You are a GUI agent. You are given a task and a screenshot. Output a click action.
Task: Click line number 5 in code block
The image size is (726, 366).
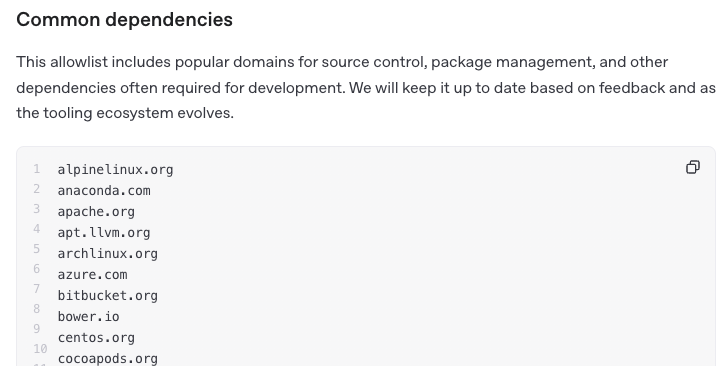pos(37,249)
